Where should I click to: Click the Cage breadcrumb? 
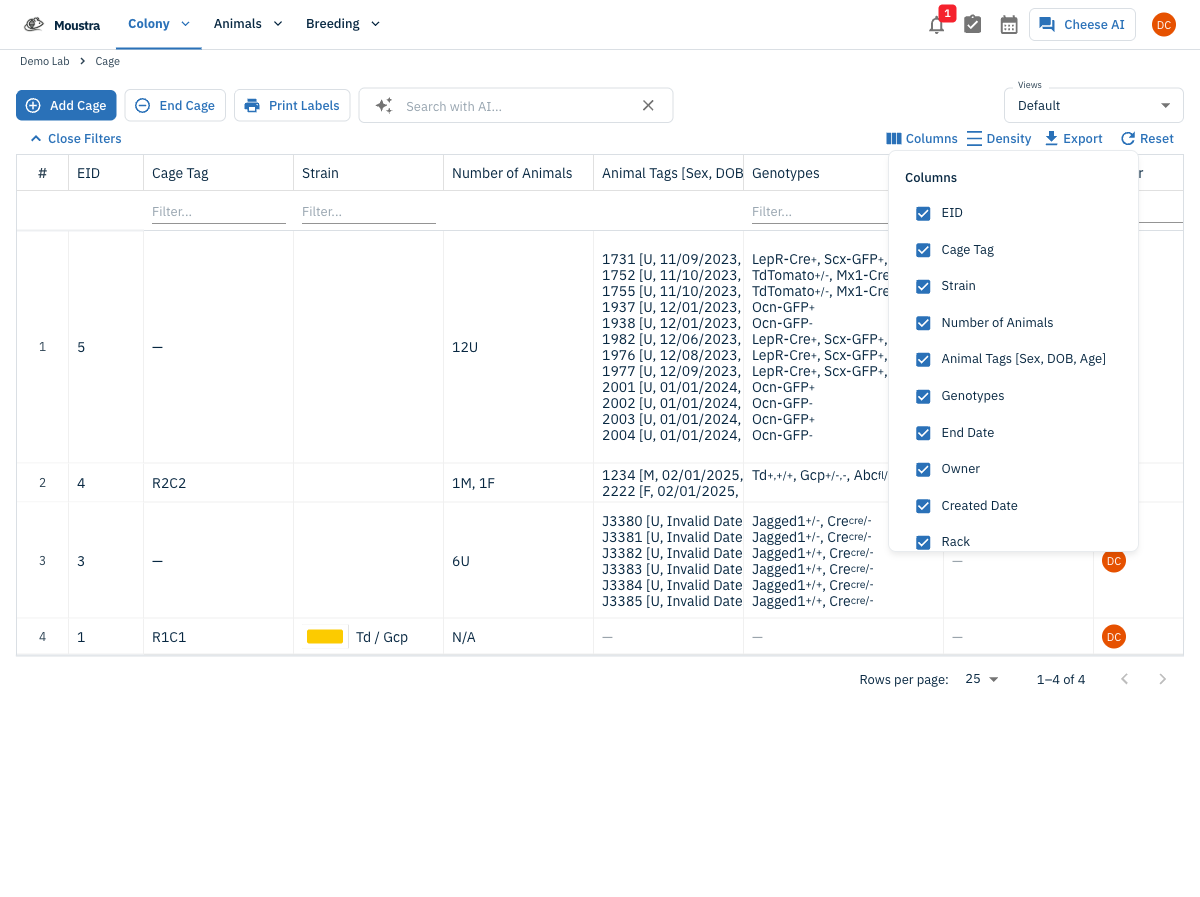click(x=108, y=62)
